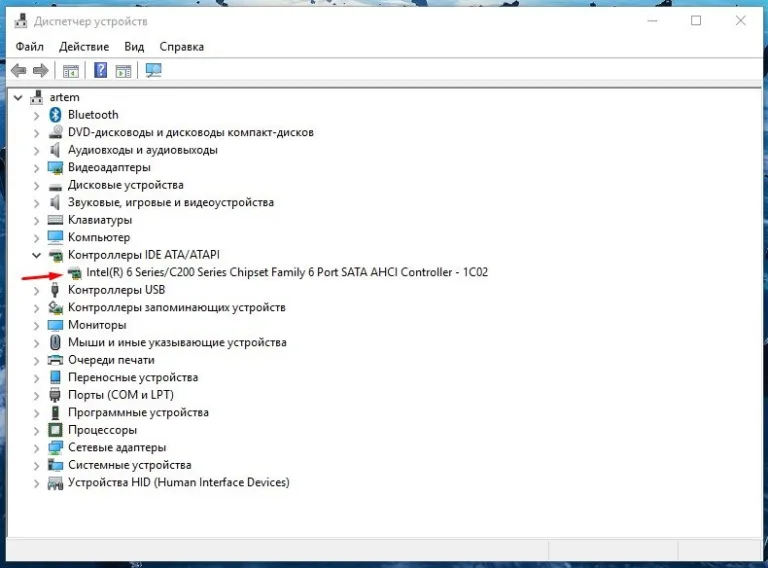Expand the Сетевые адаптеры category

click(36, 448)
